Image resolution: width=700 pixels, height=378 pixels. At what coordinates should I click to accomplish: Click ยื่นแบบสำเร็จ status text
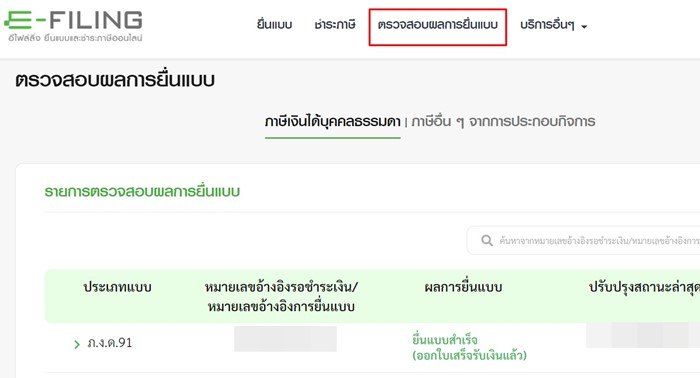[445, 339]
